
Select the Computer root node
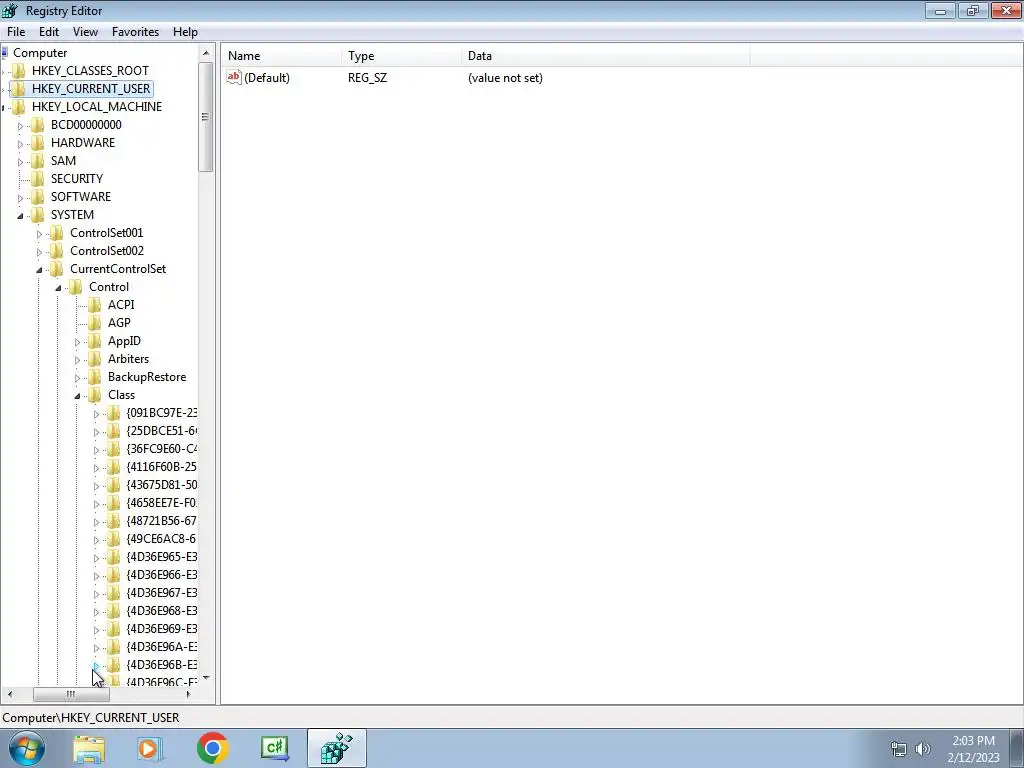coord(40,53)
